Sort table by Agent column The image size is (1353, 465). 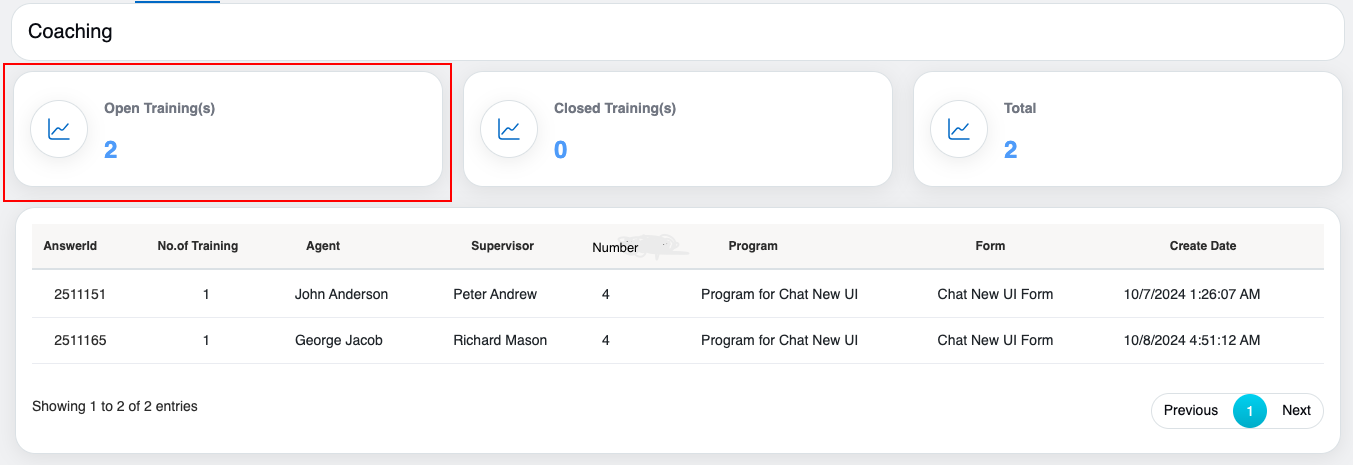click(x=323, y=246)
